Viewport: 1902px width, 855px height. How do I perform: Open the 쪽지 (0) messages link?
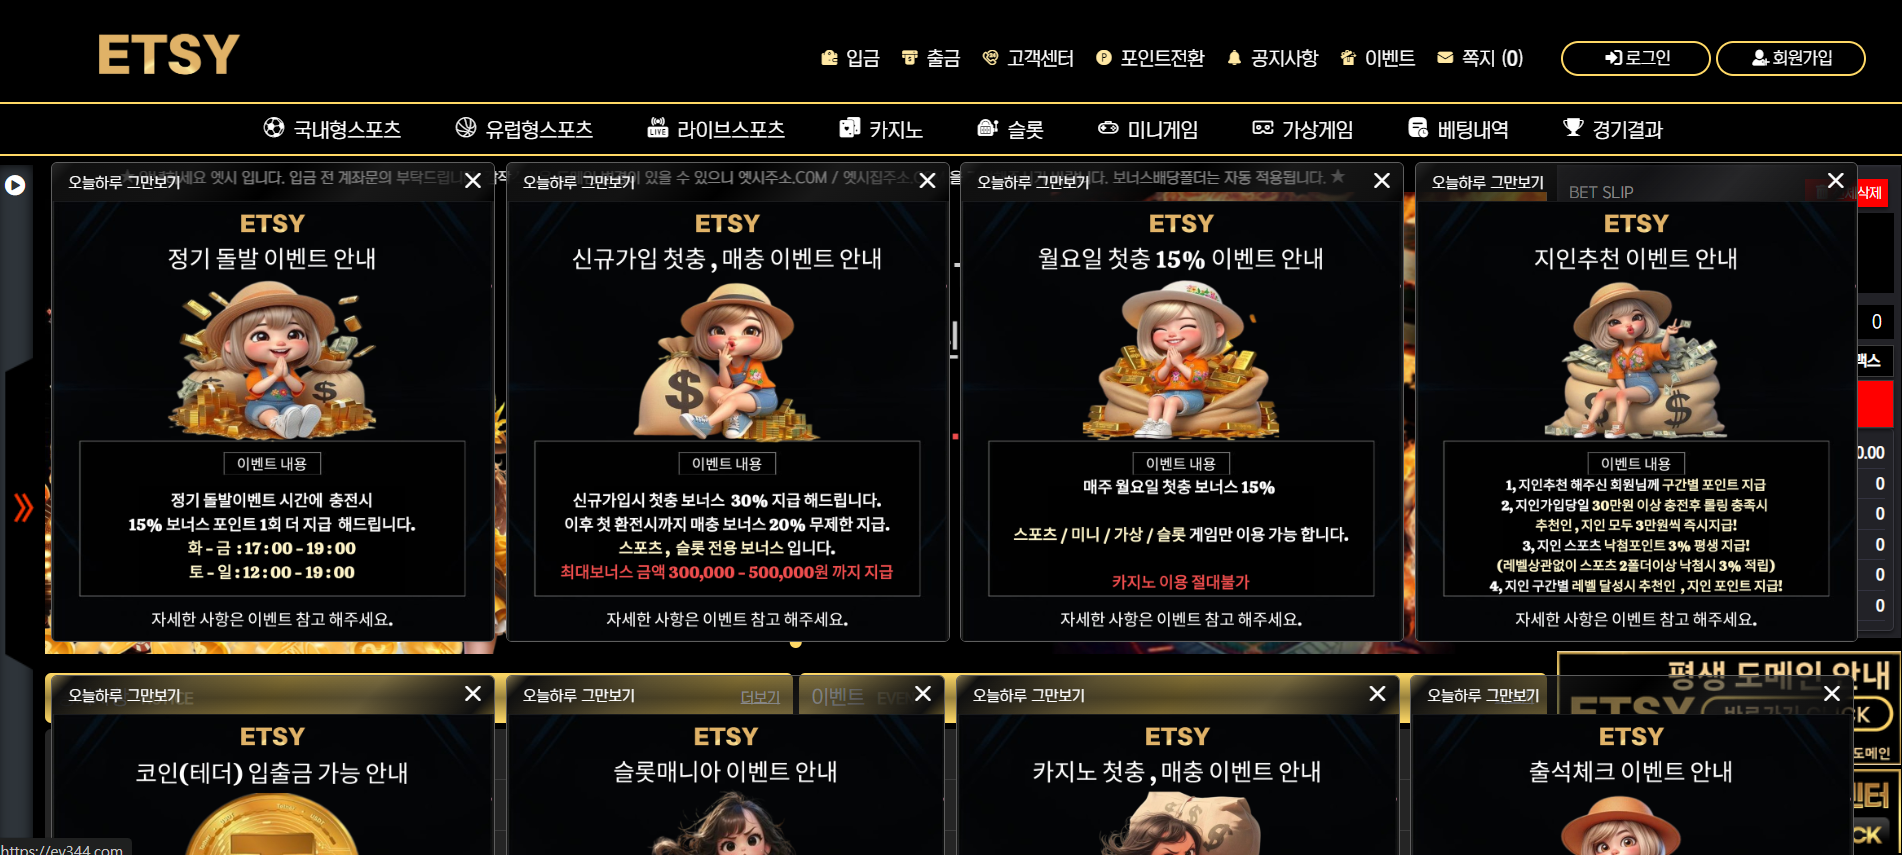coord(1480,58)
